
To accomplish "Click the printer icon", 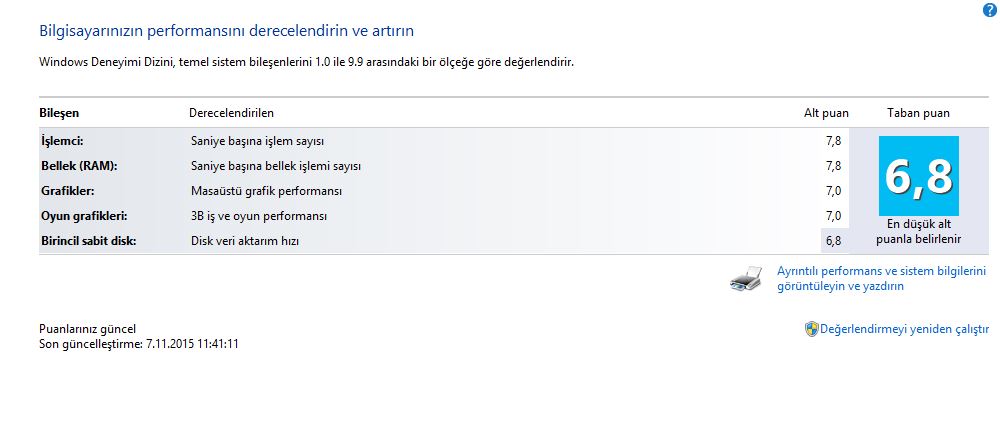I will [746, 280].
